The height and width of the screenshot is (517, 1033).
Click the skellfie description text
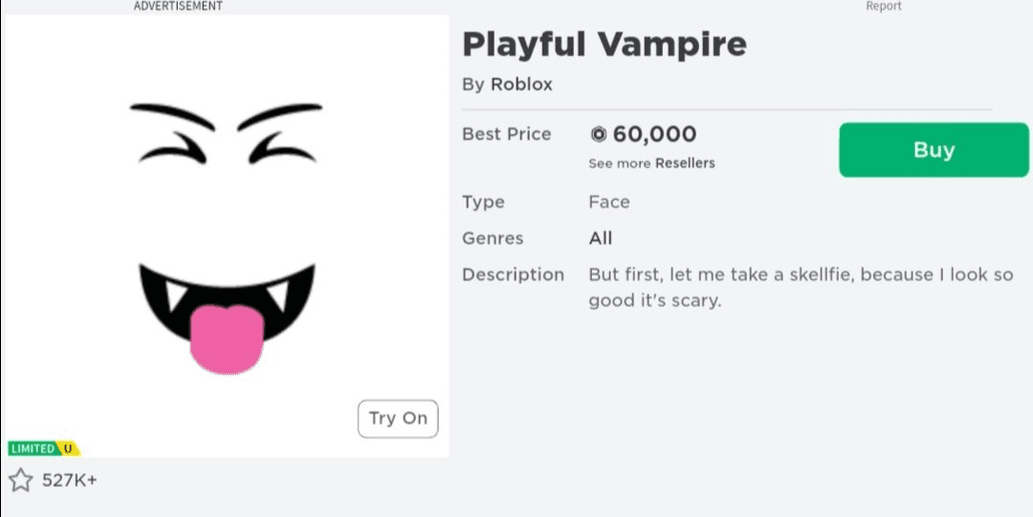point(800,288)
